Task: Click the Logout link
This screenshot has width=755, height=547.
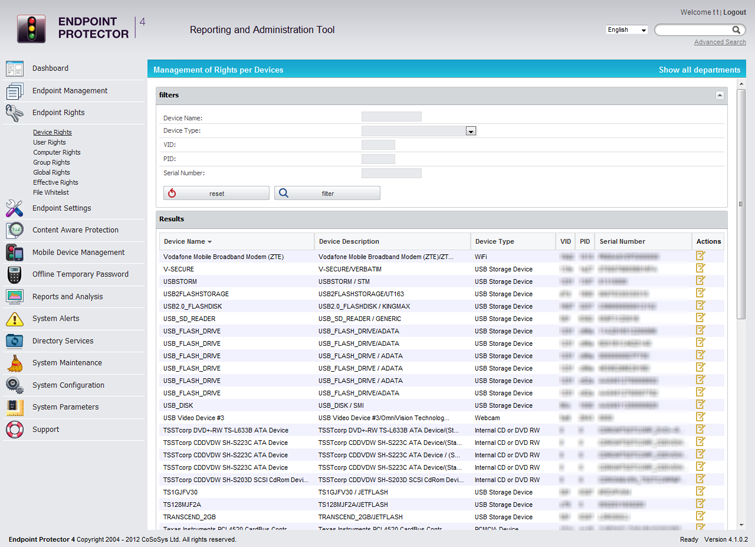Action: tap(734, 13)
